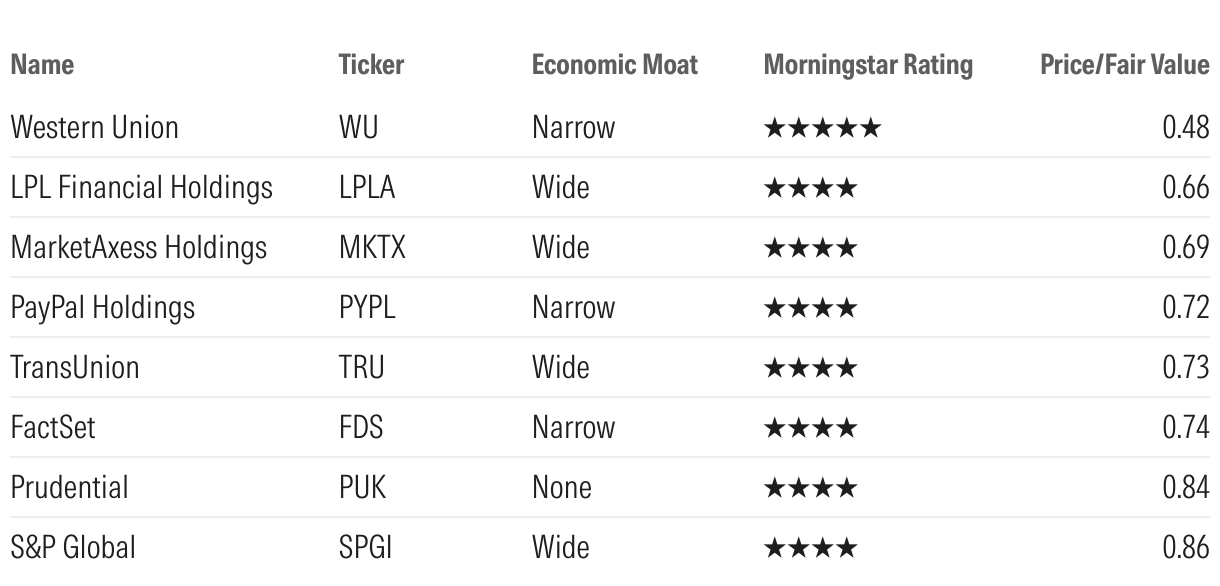
Task: Select the MKTX ticker symbol
Action: coord(372,247)
